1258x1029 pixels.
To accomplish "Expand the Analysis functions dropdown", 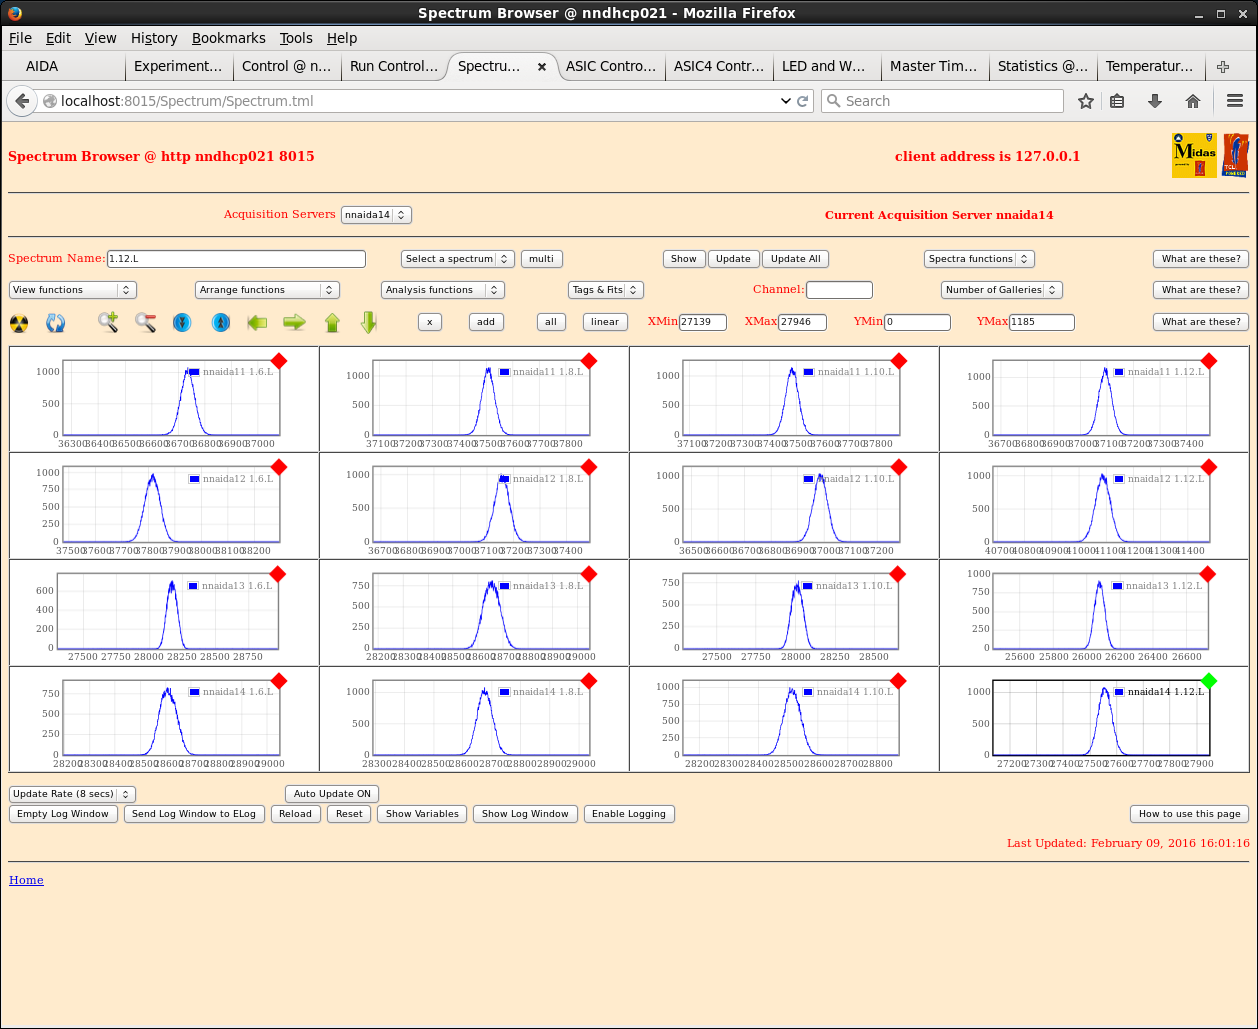I will coord(442,290).
